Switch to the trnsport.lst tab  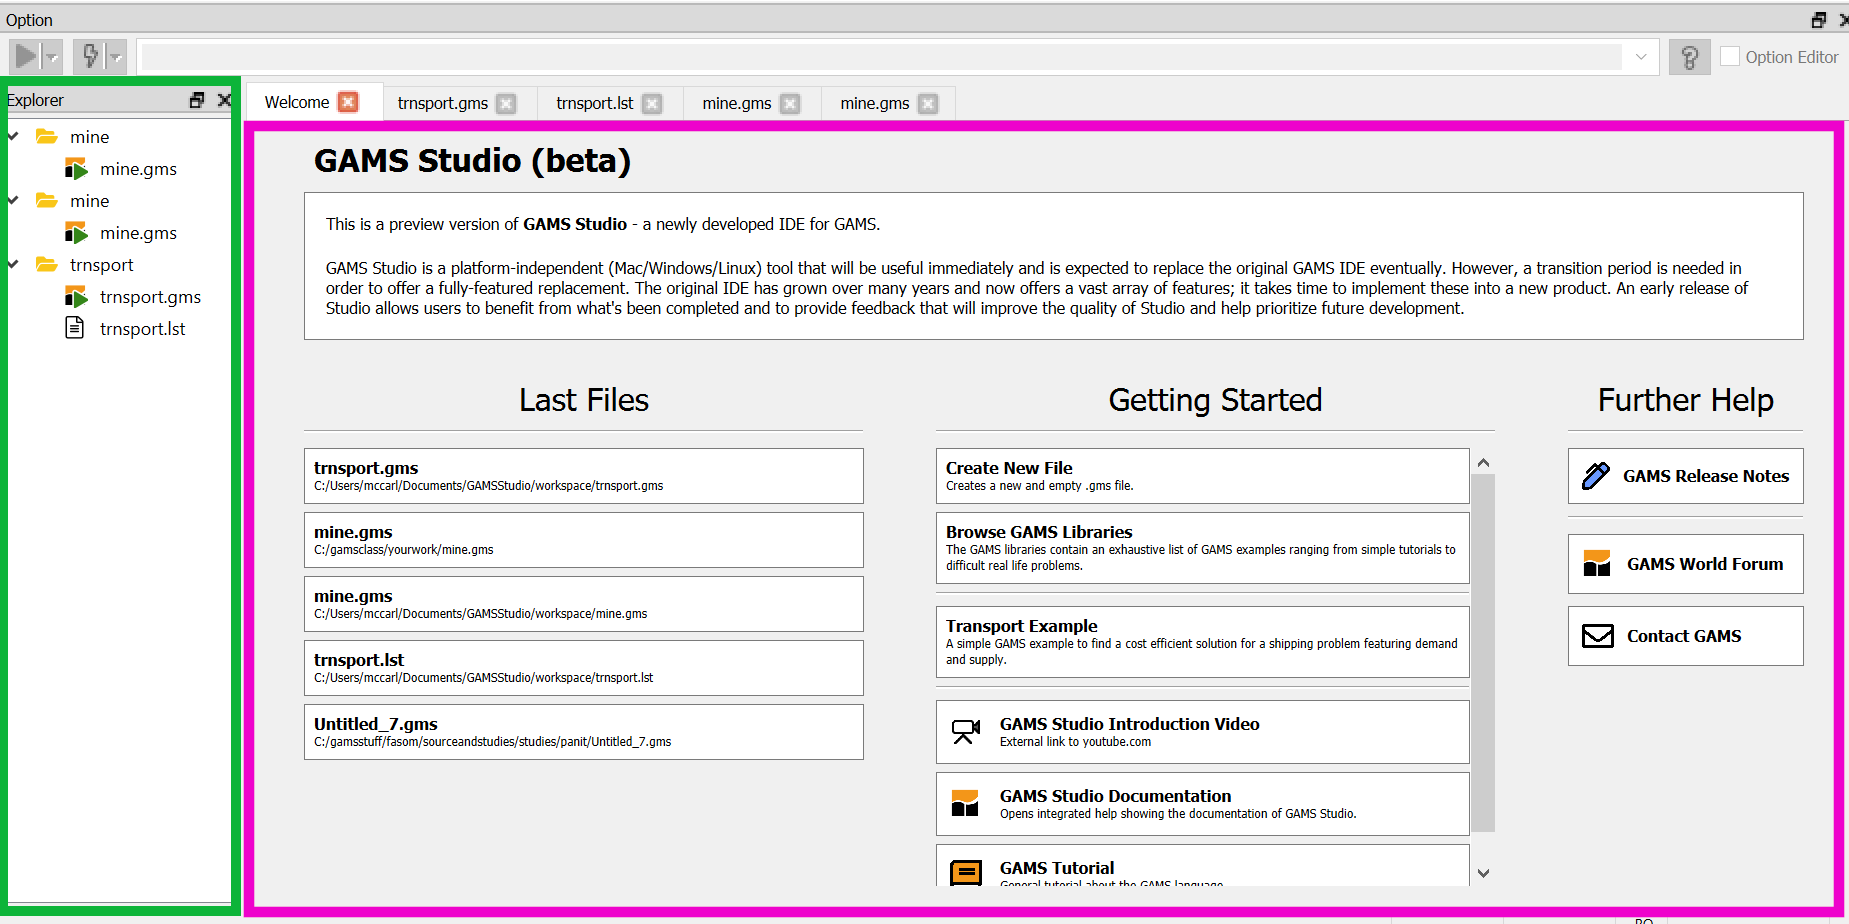[595, 103]
